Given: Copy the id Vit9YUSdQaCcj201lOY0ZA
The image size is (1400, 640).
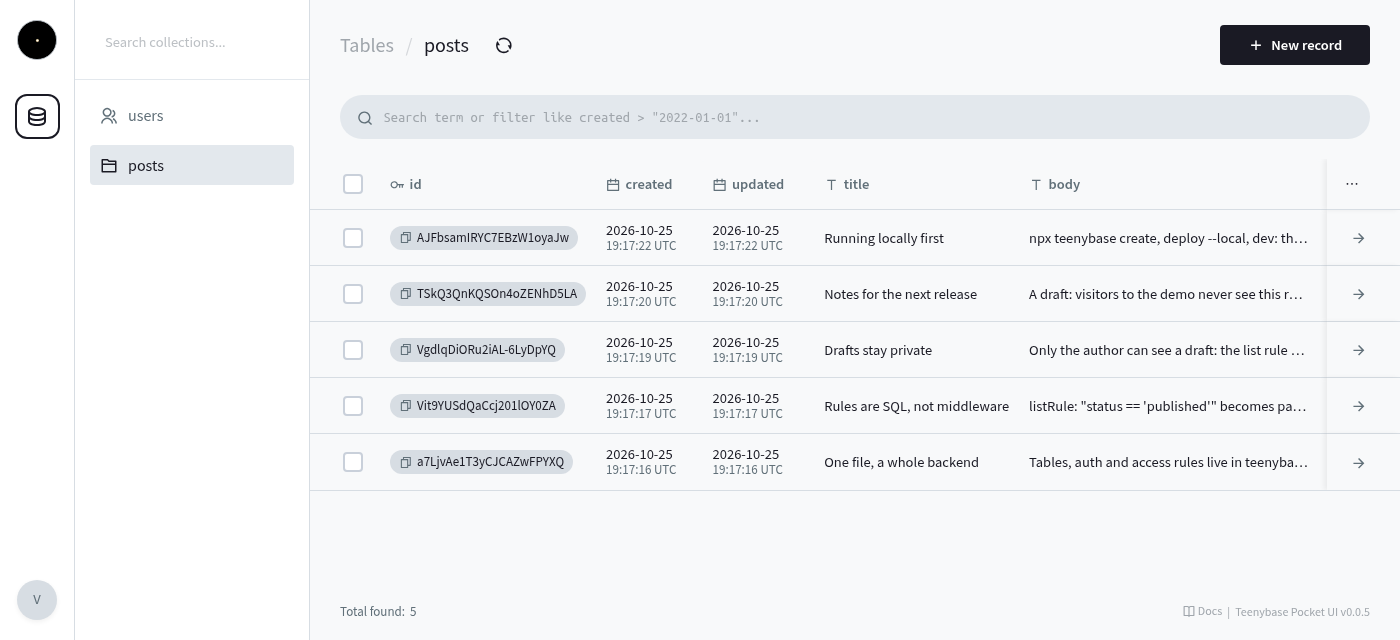Looking at the screenshot, I should (405, 406).
